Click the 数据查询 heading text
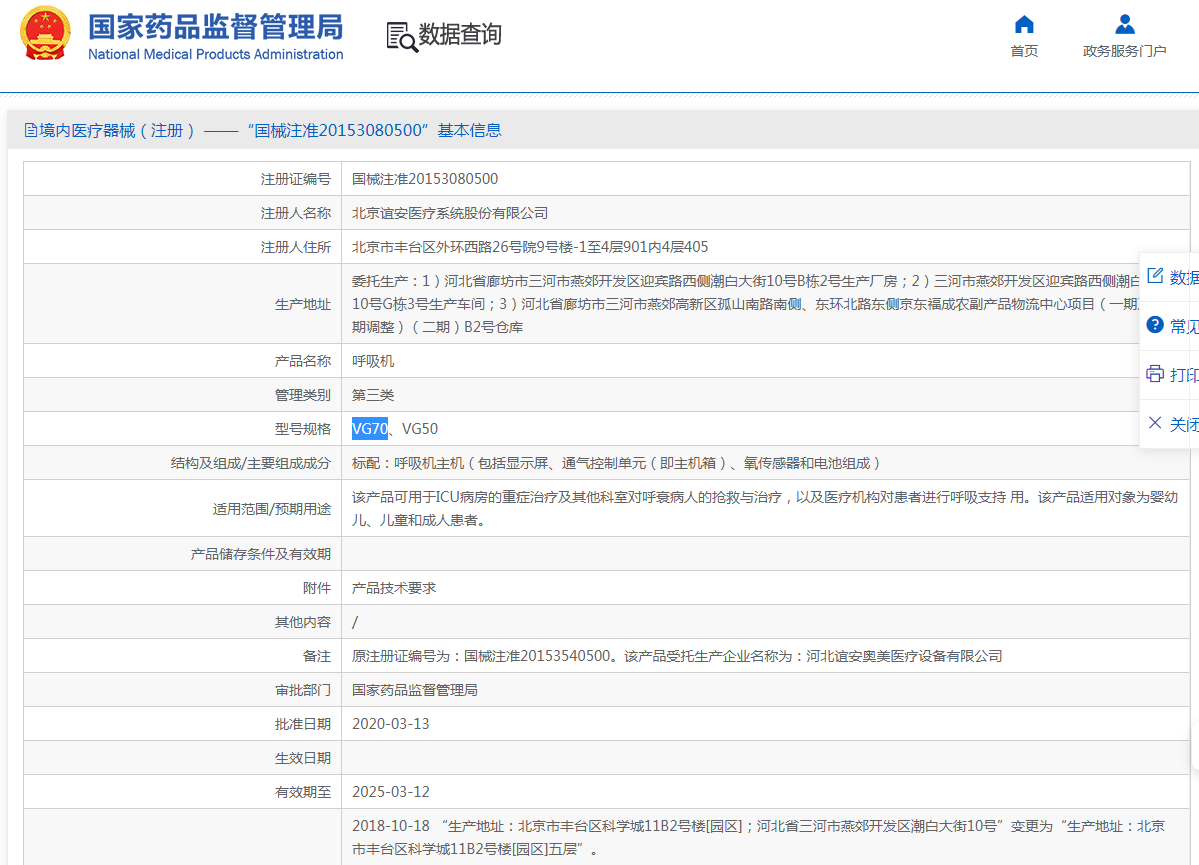1199x865 pixels. (x=460, y=34)
